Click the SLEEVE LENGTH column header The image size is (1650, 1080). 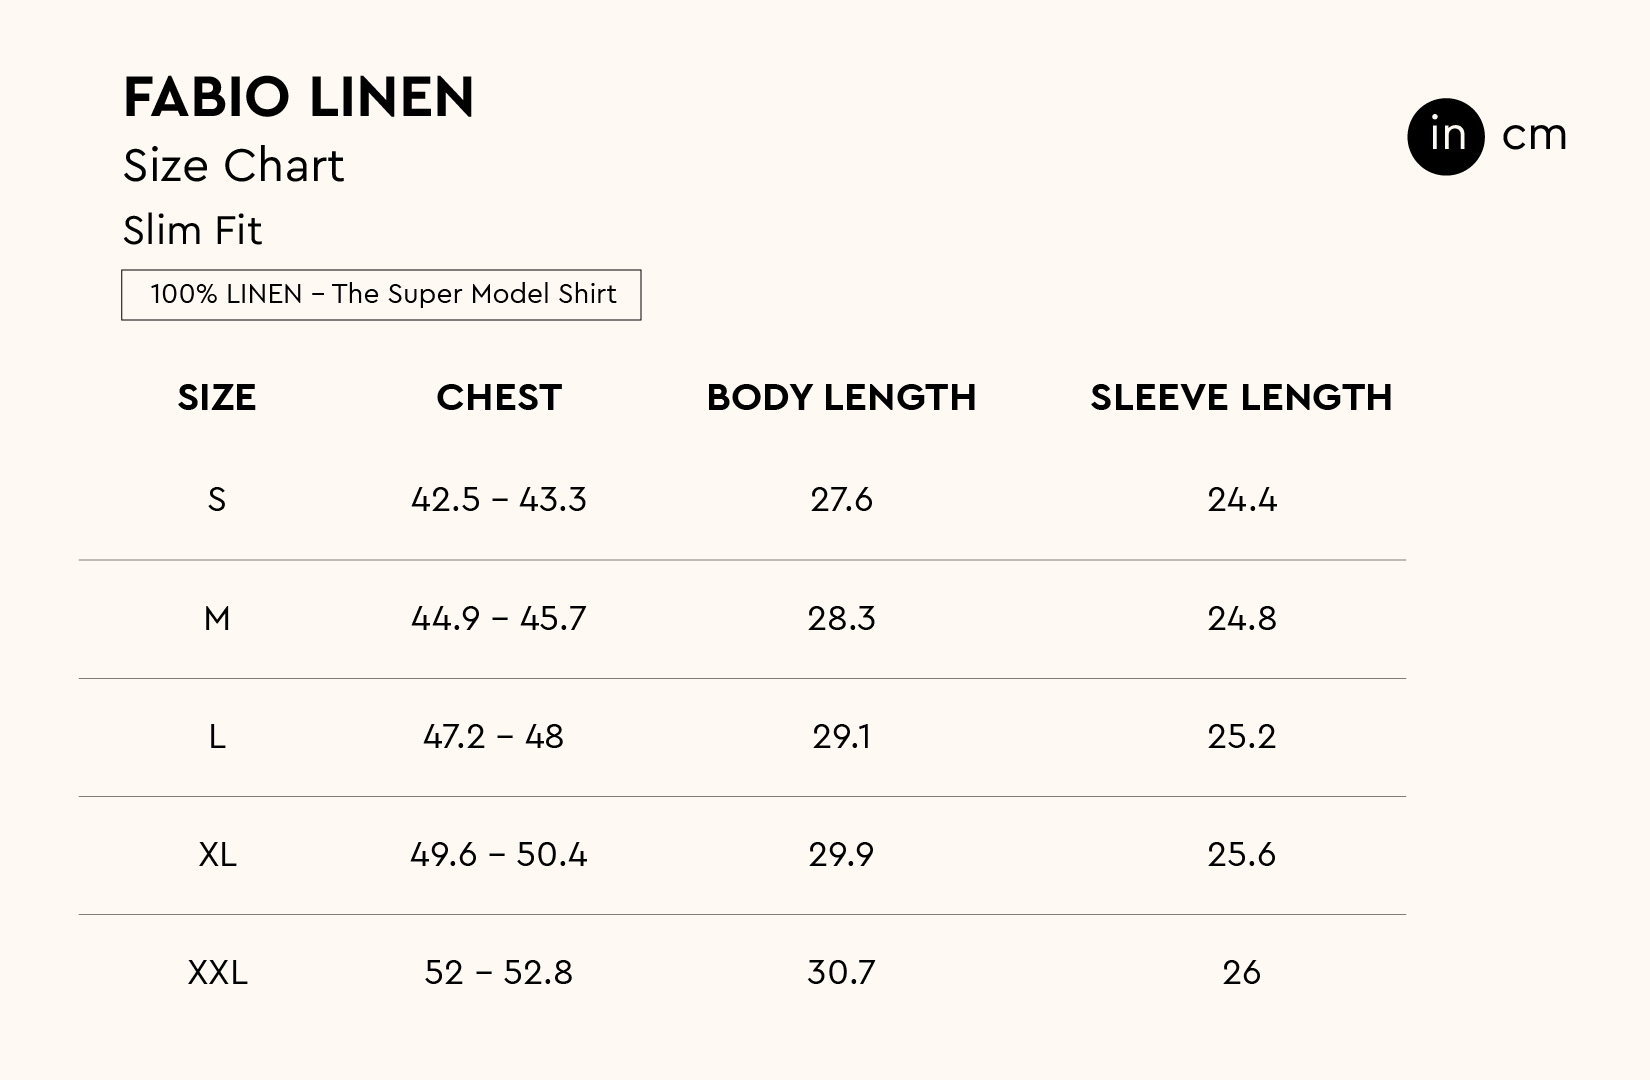[x=1241, y=398]
